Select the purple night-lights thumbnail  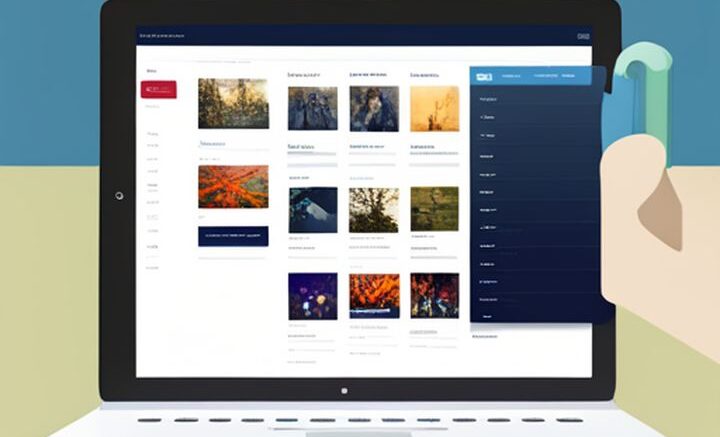313,297
